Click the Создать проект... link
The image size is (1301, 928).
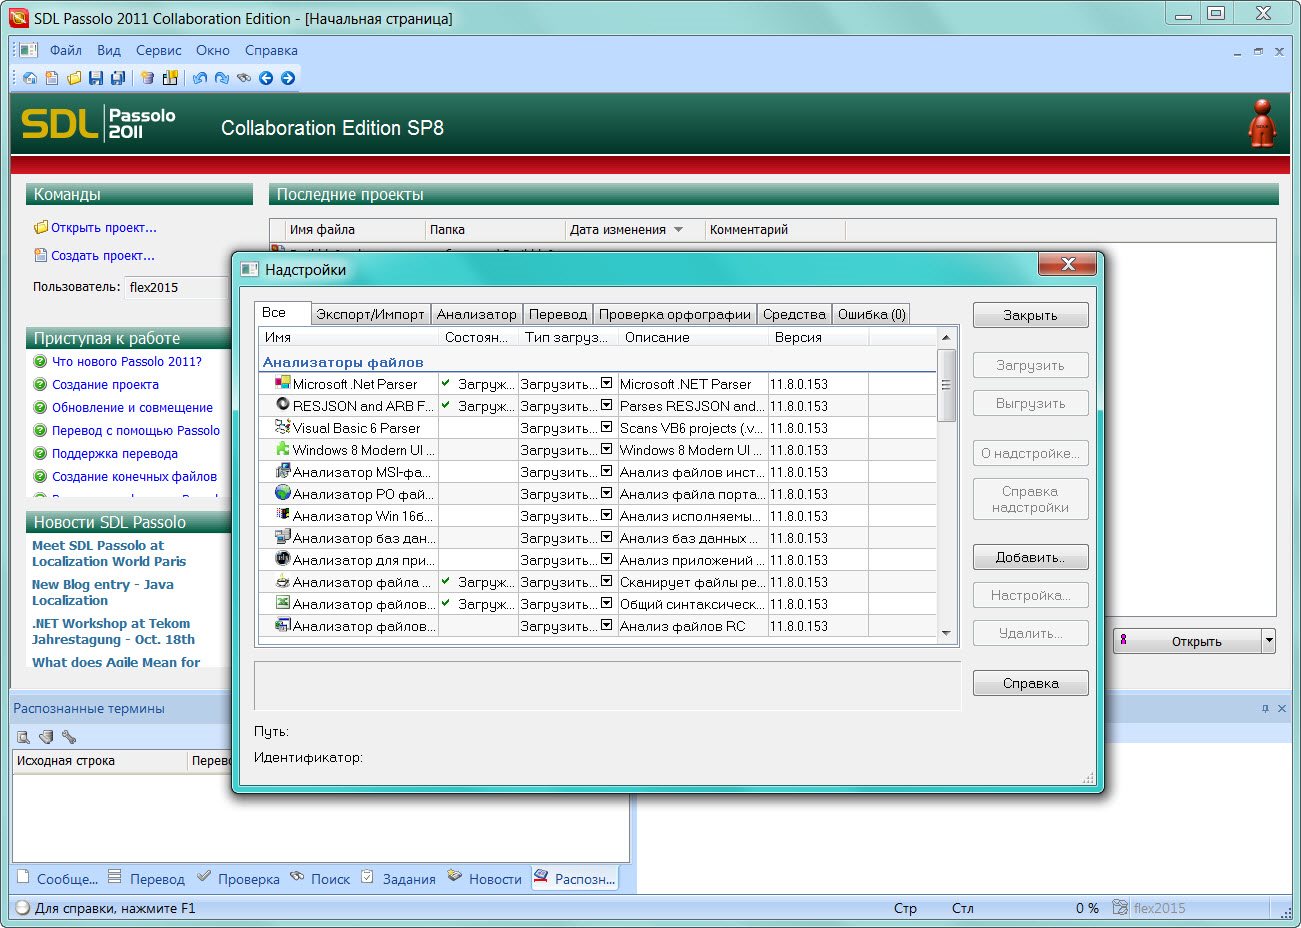(103, 255)
